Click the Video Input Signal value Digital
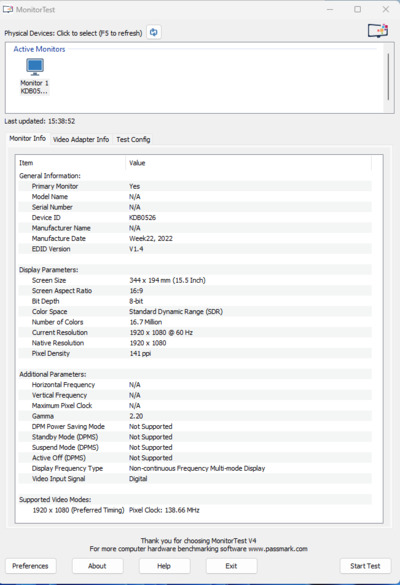Screen dimensions: 400x585 coord(138,479)
